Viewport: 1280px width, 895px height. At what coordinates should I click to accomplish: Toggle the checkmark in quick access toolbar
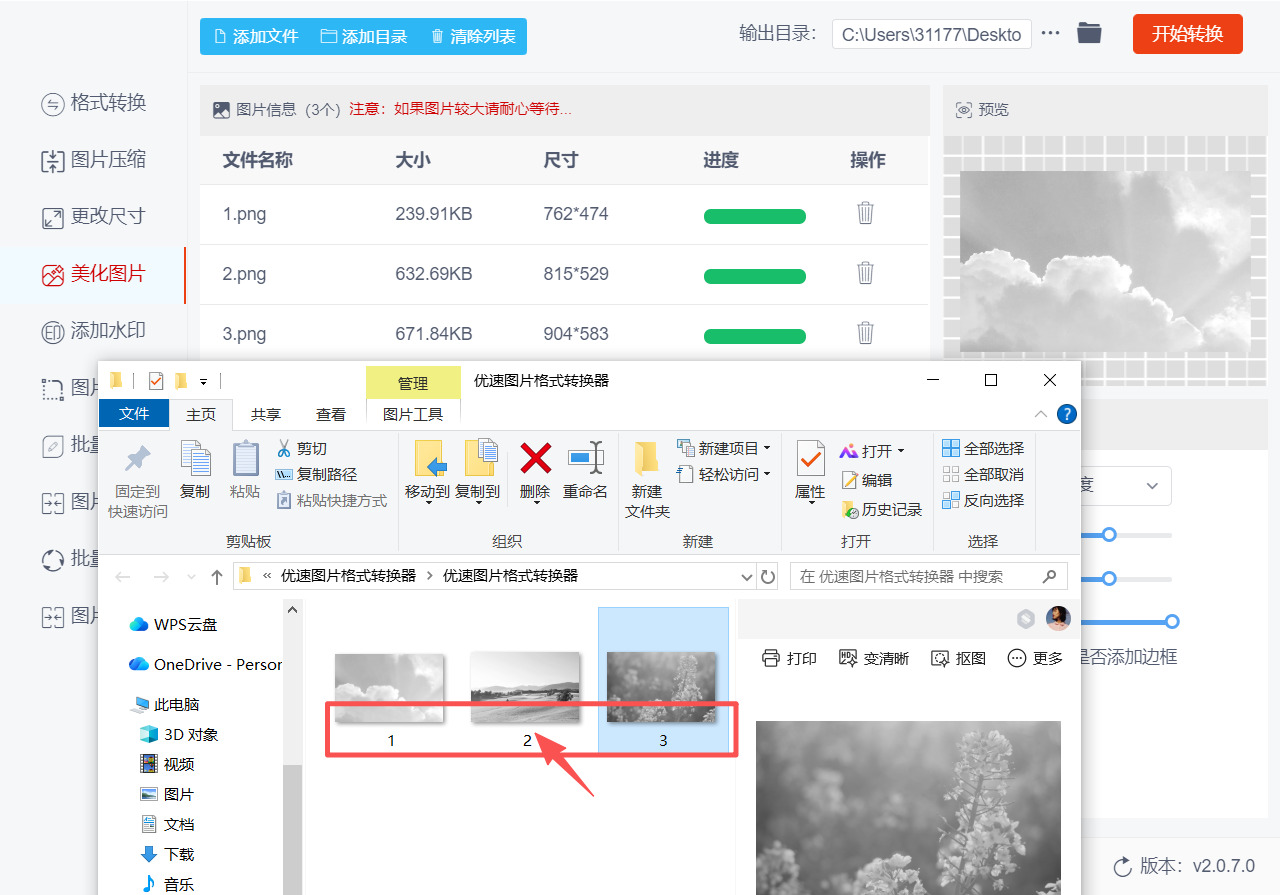tap(155, 380)
